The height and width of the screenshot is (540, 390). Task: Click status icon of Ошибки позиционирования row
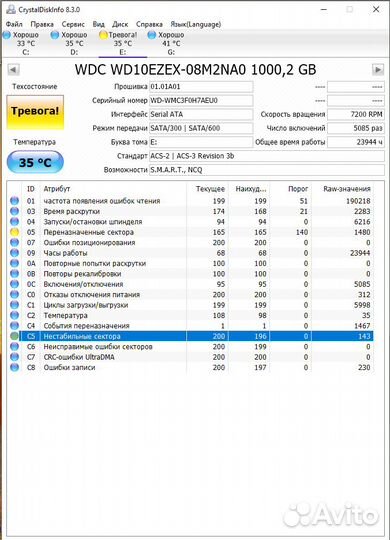tap(14, 242)
